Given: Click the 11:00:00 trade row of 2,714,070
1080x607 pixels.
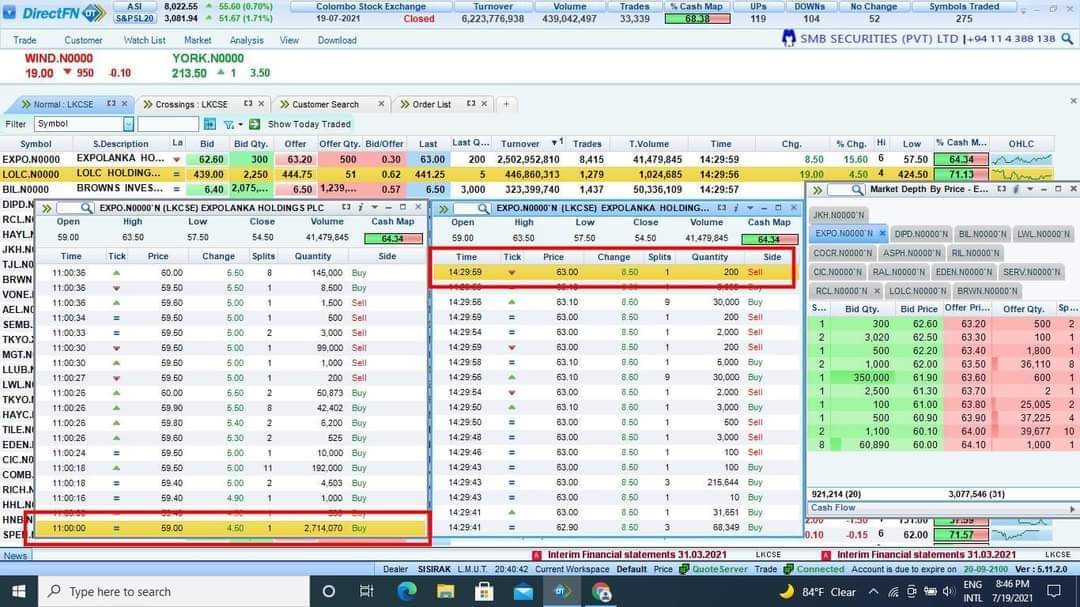Looking at the screenshot, I should pos(229,528).
